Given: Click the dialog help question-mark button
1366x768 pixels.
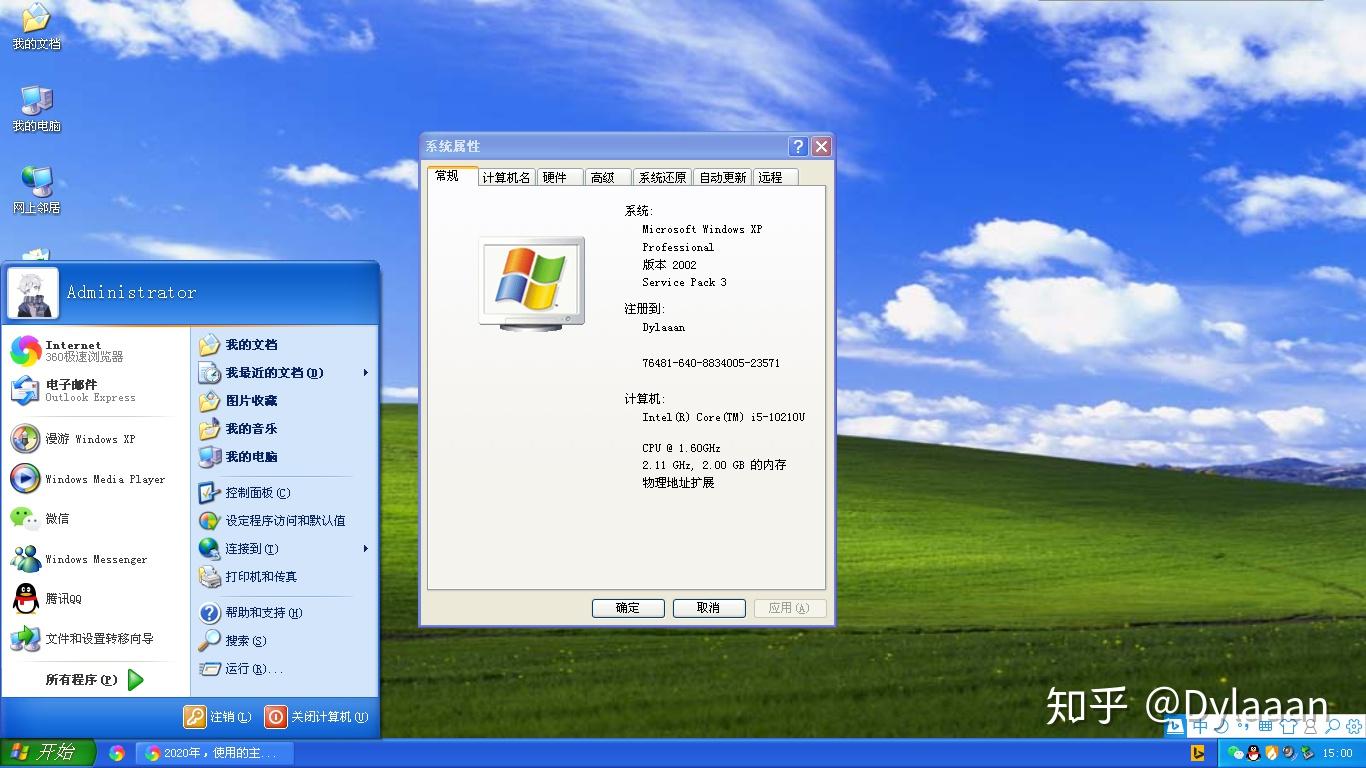Looking at the screenshot, I should [798, 147].
